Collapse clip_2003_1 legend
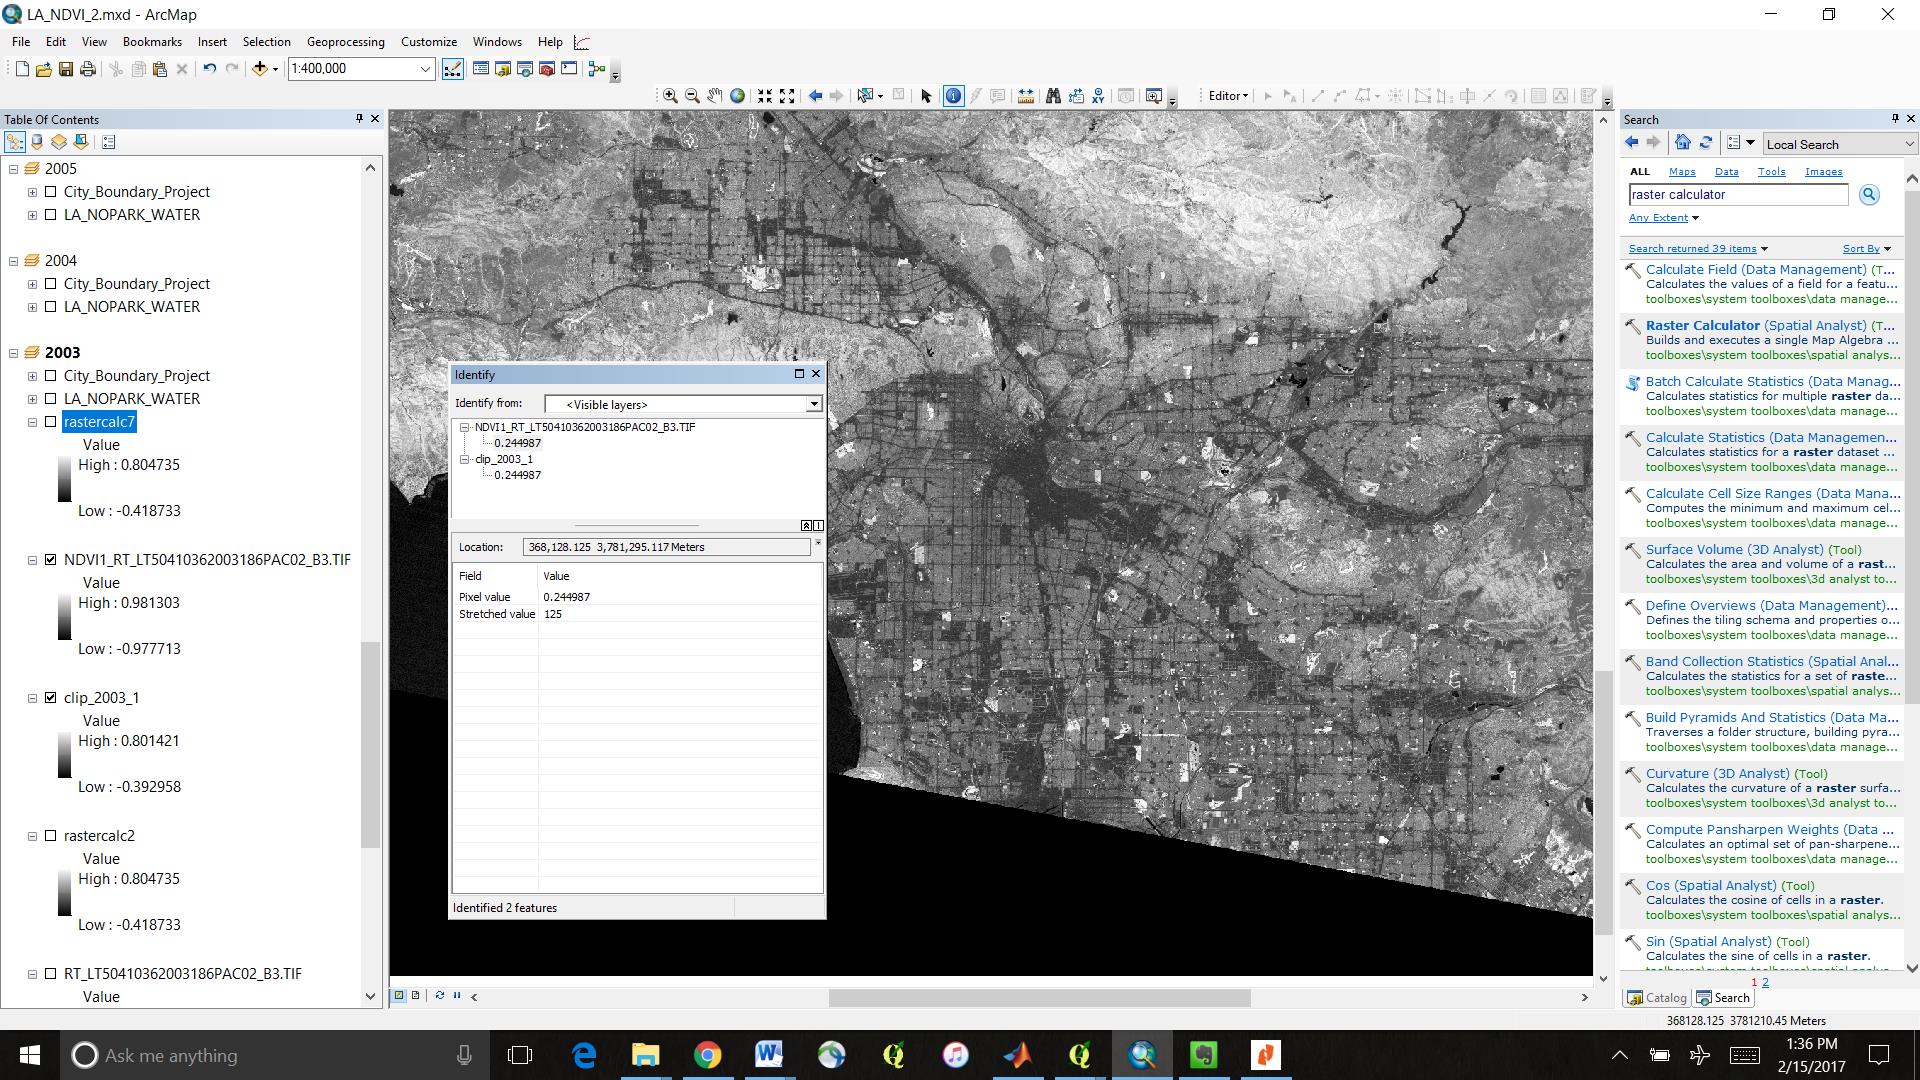1920x1080 pixels. (x=32, y=698)
